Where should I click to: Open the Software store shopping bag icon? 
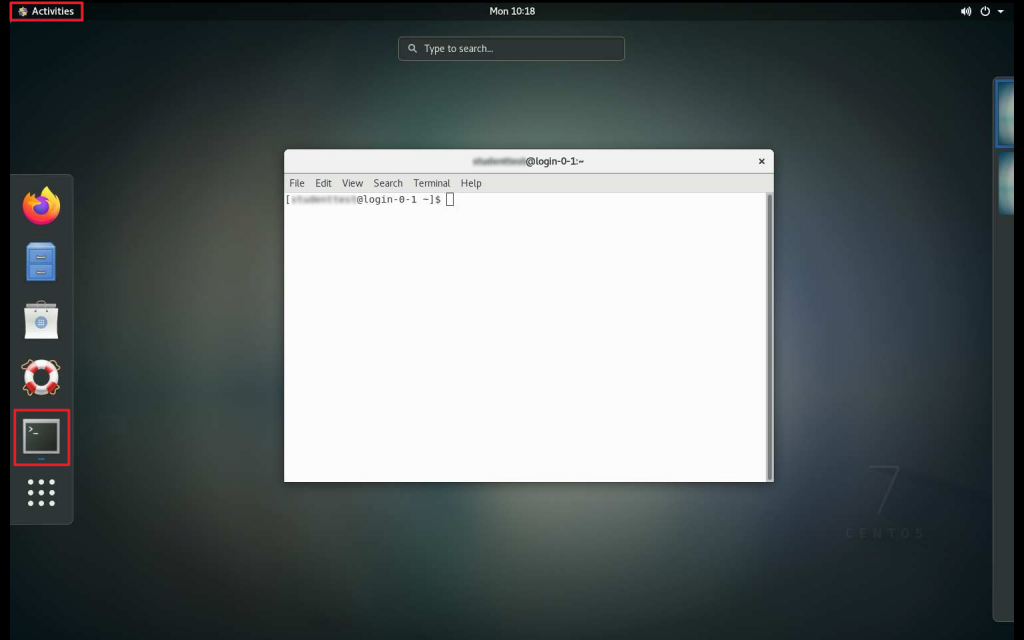tap(41, 320)
